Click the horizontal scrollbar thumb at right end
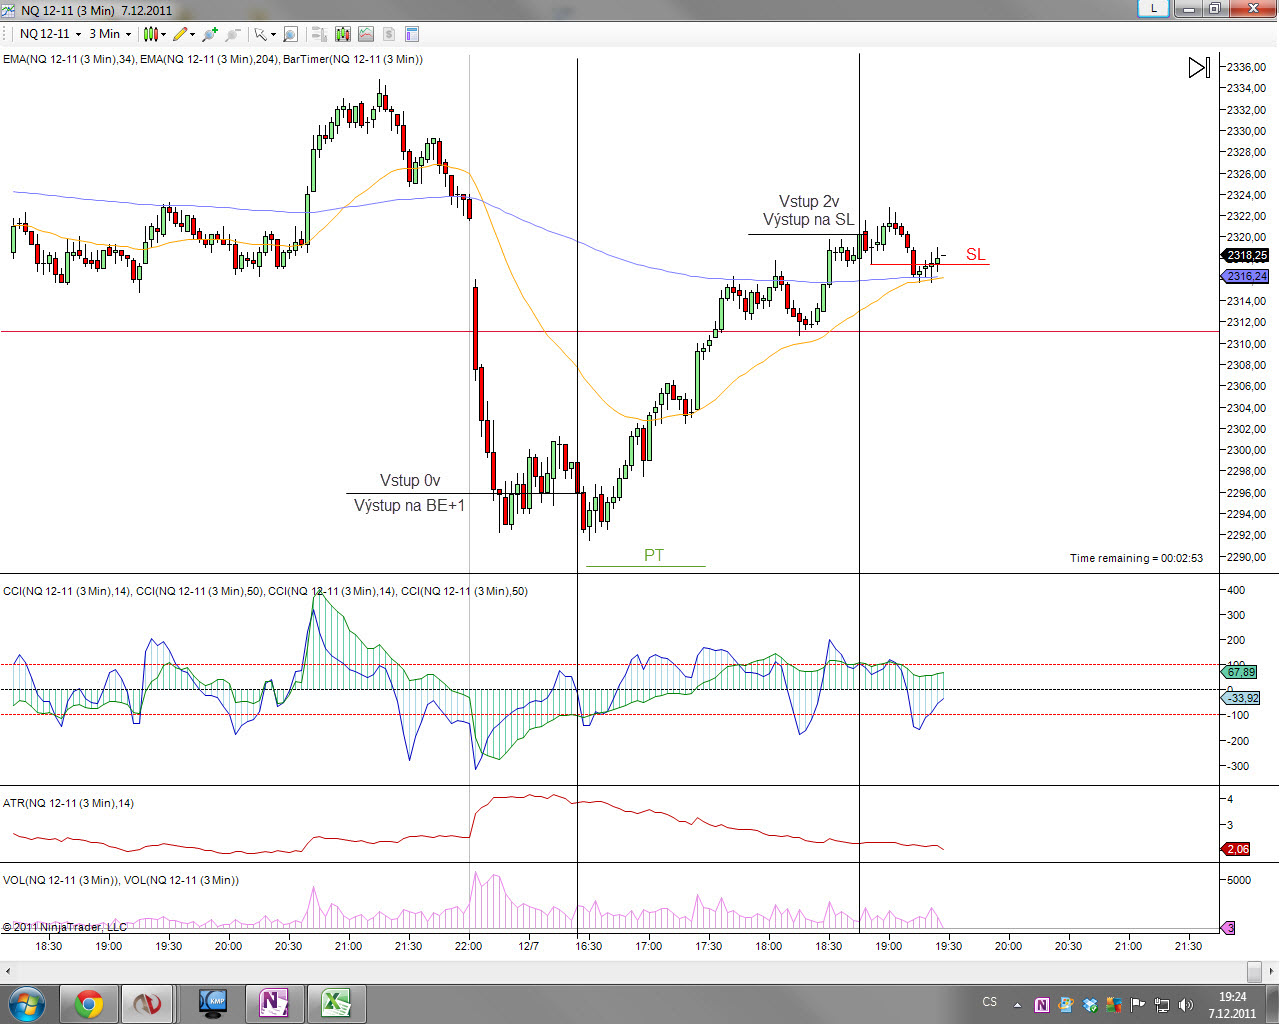 point(1254,971)
